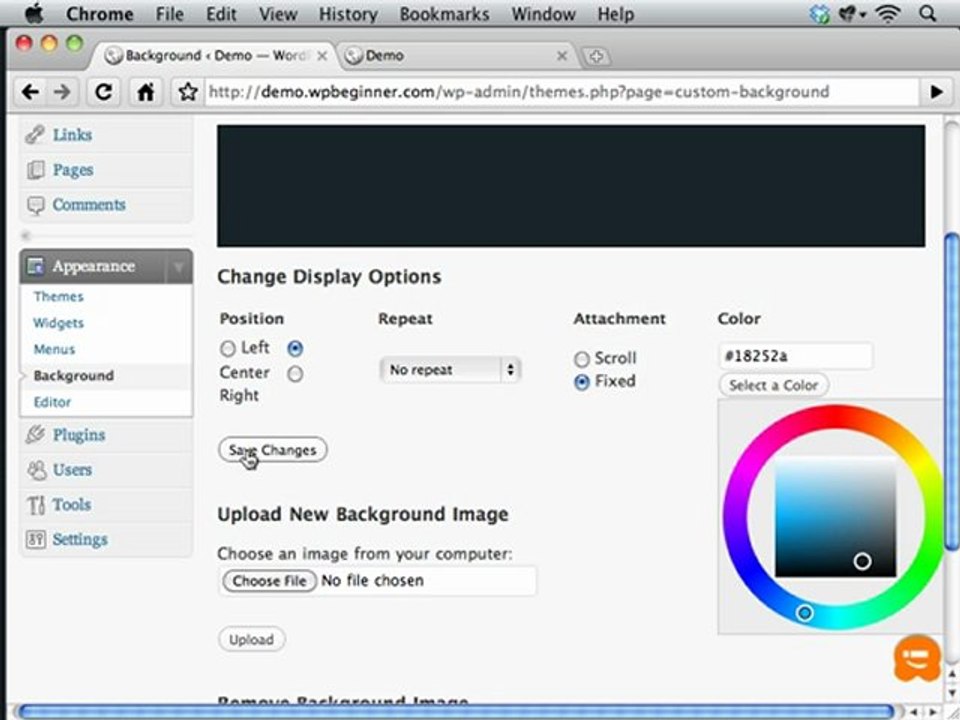This screenshot has width=960, height=720.
Task: Reload the page with the refresh icon
Action: pos(104,92)
